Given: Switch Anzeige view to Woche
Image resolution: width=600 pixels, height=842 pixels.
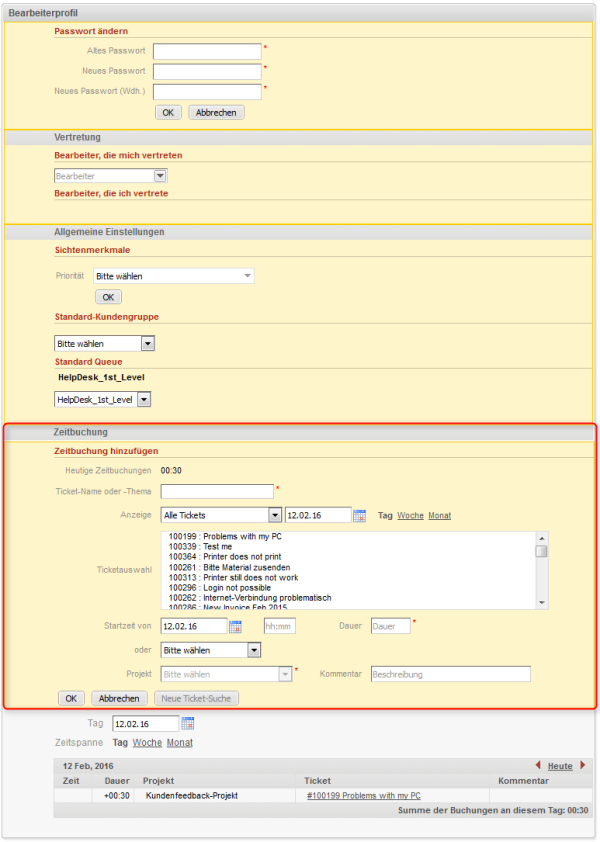Looking at the screenshot, I should 410,515.
